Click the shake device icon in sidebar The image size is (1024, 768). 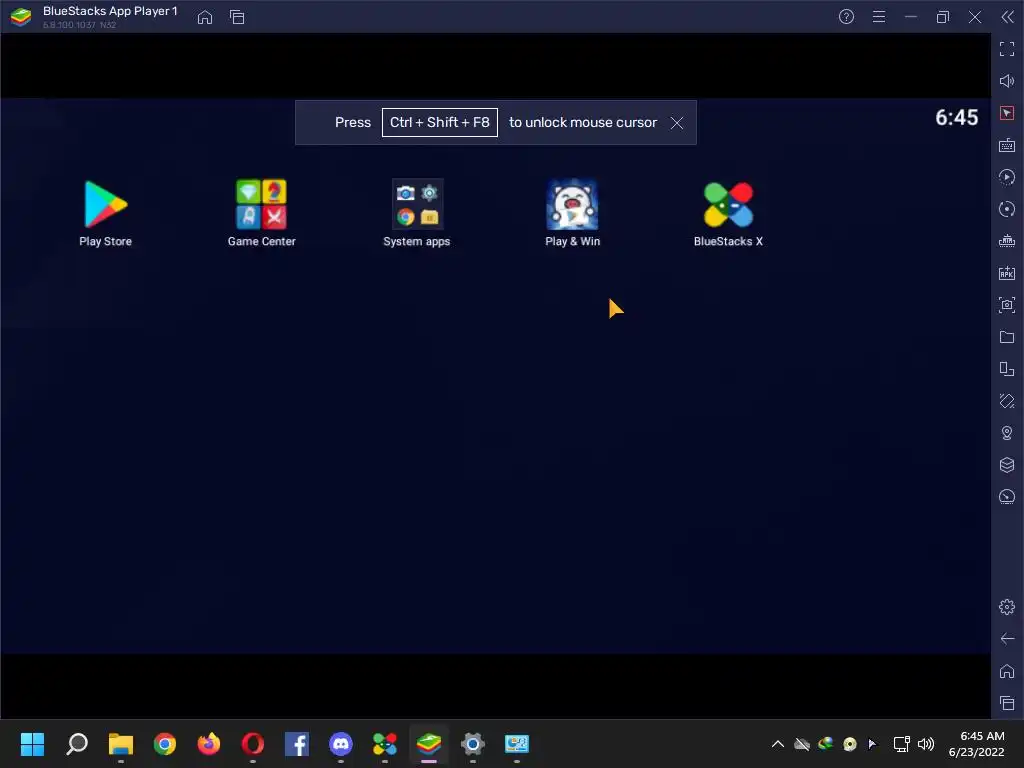click(x=1007, y=401)
